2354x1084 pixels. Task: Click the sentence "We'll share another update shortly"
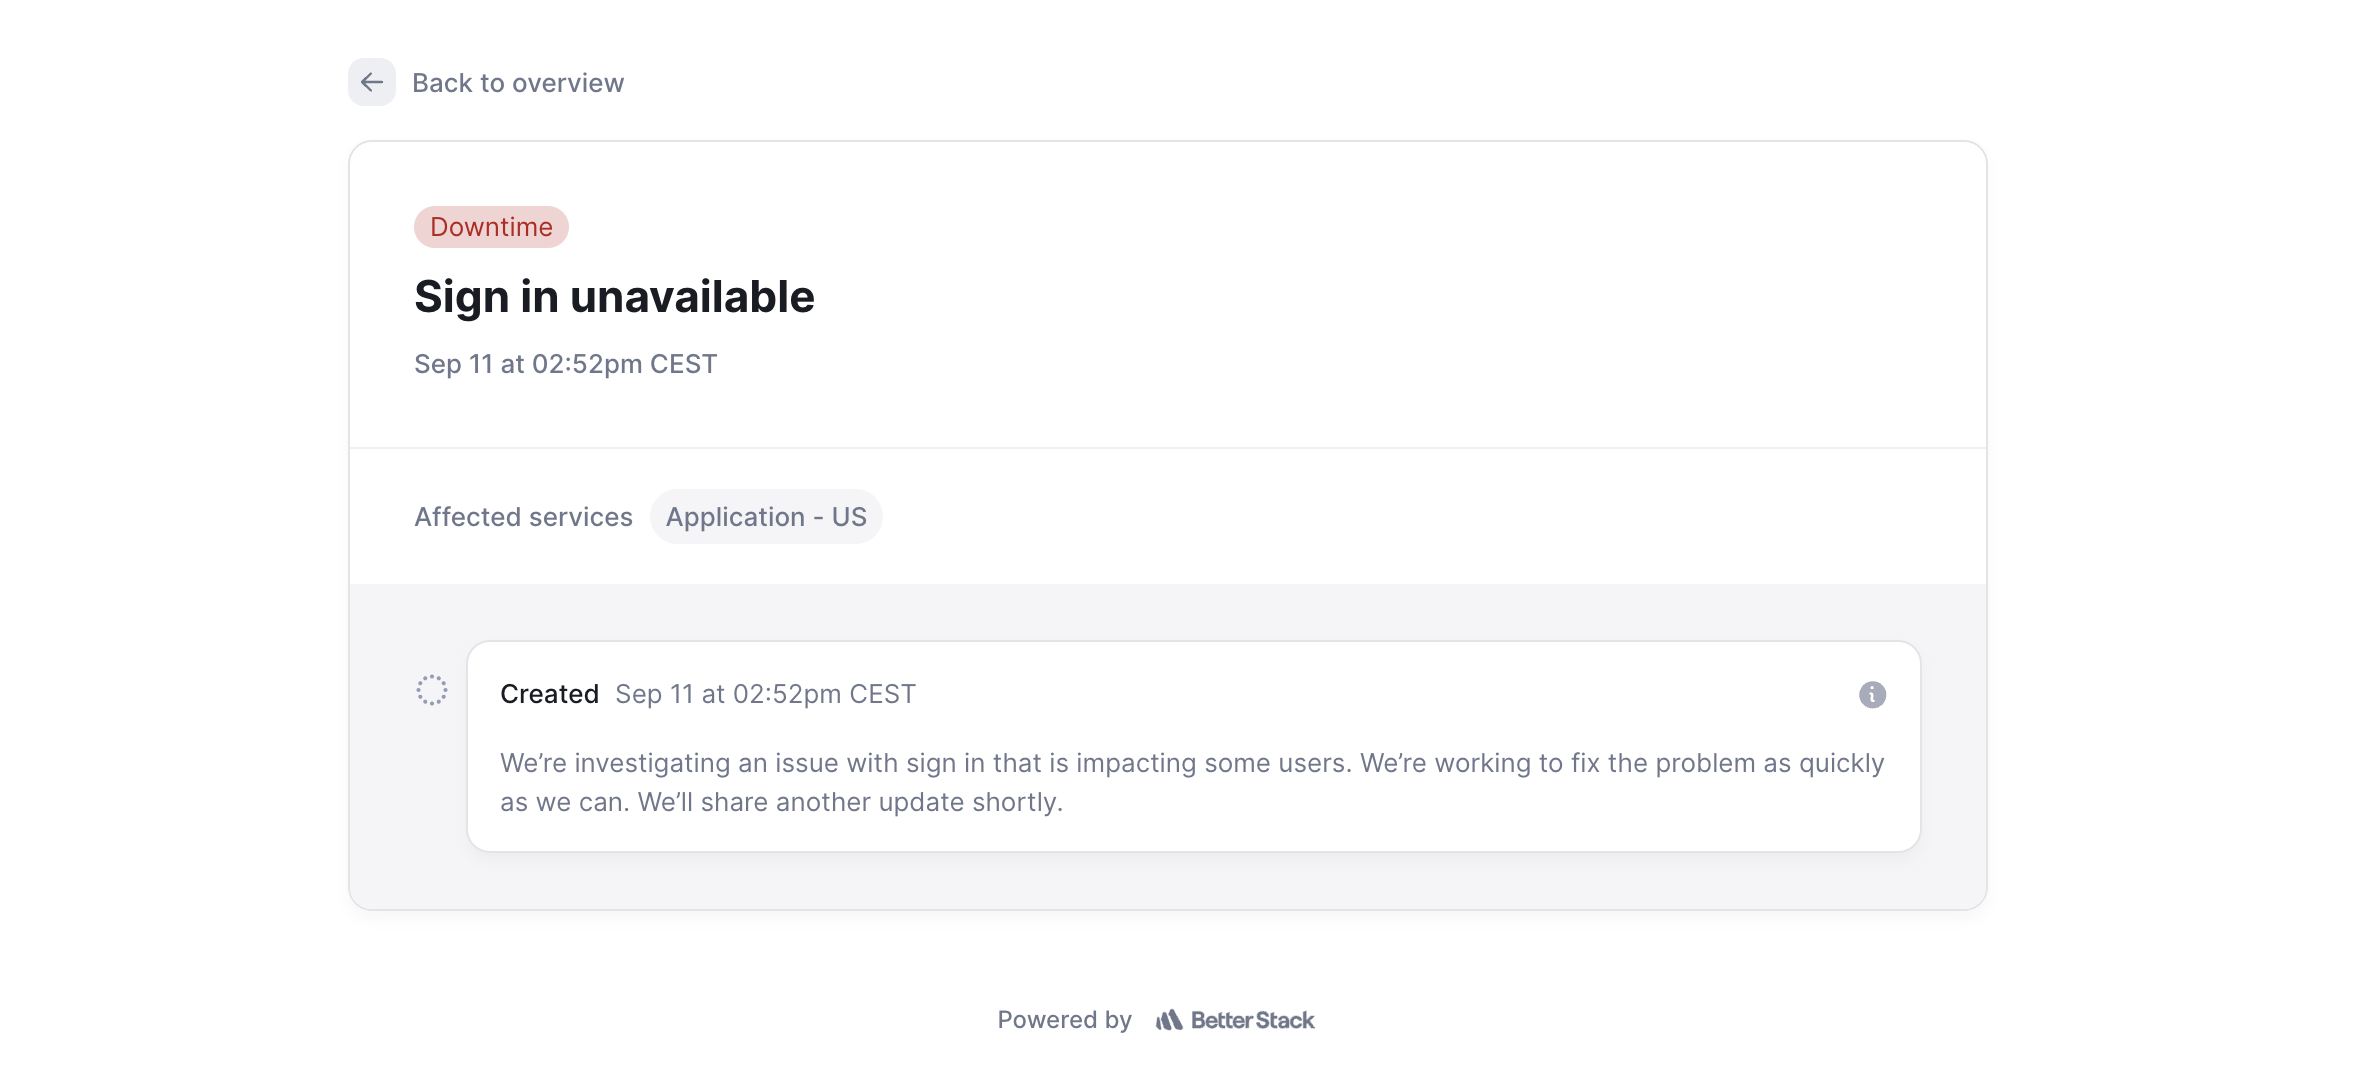click(849, 802)
